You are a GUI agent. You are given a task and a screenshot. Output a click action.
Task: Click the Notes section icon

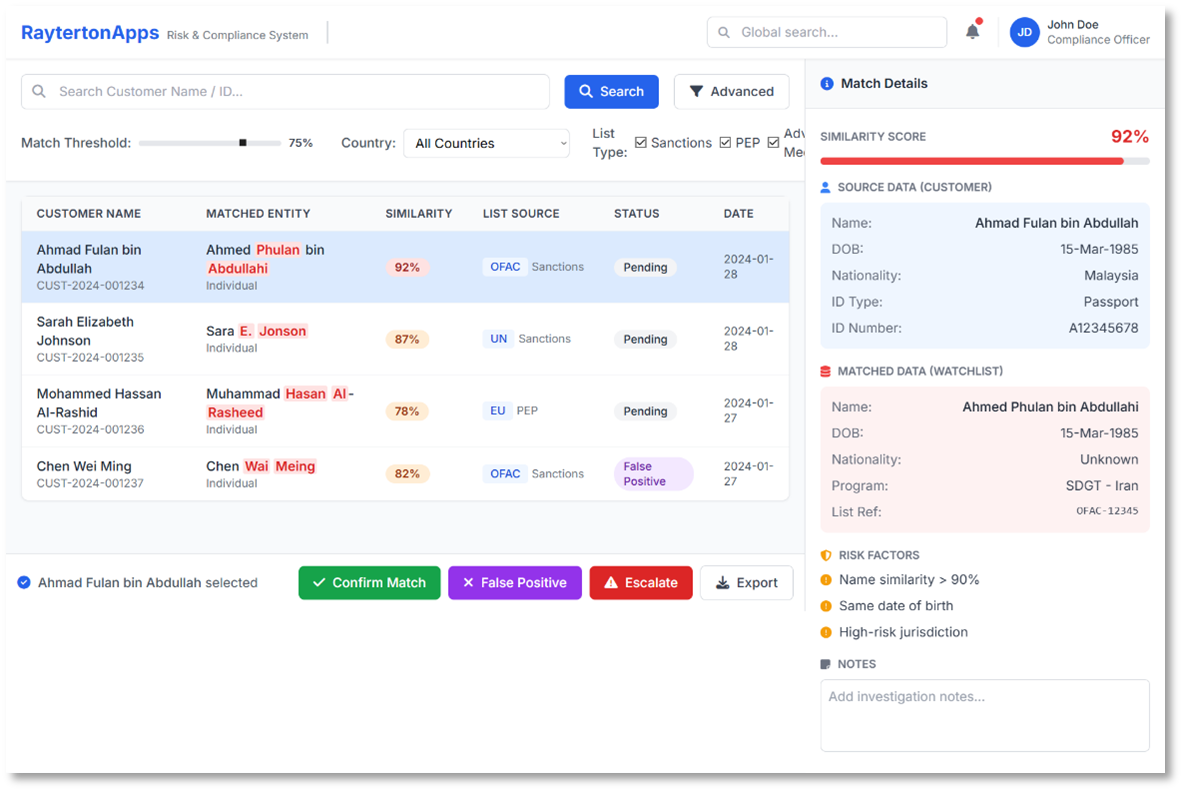tap(826, 664)
